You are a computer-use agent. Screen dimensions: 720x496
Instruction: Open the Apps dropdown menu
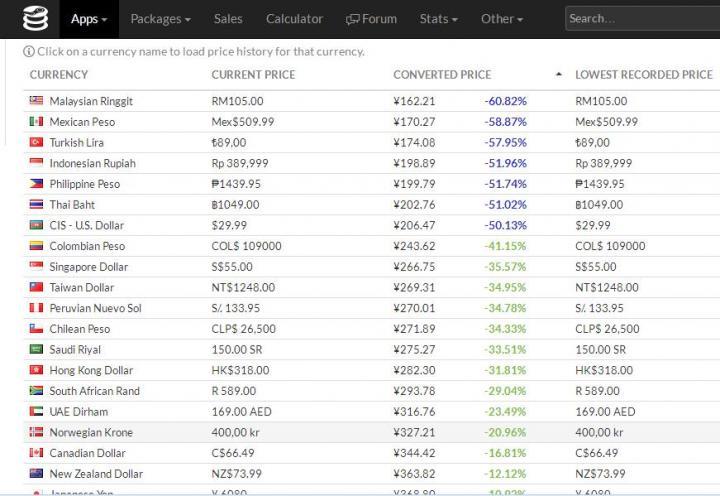(x=88, y=19)
